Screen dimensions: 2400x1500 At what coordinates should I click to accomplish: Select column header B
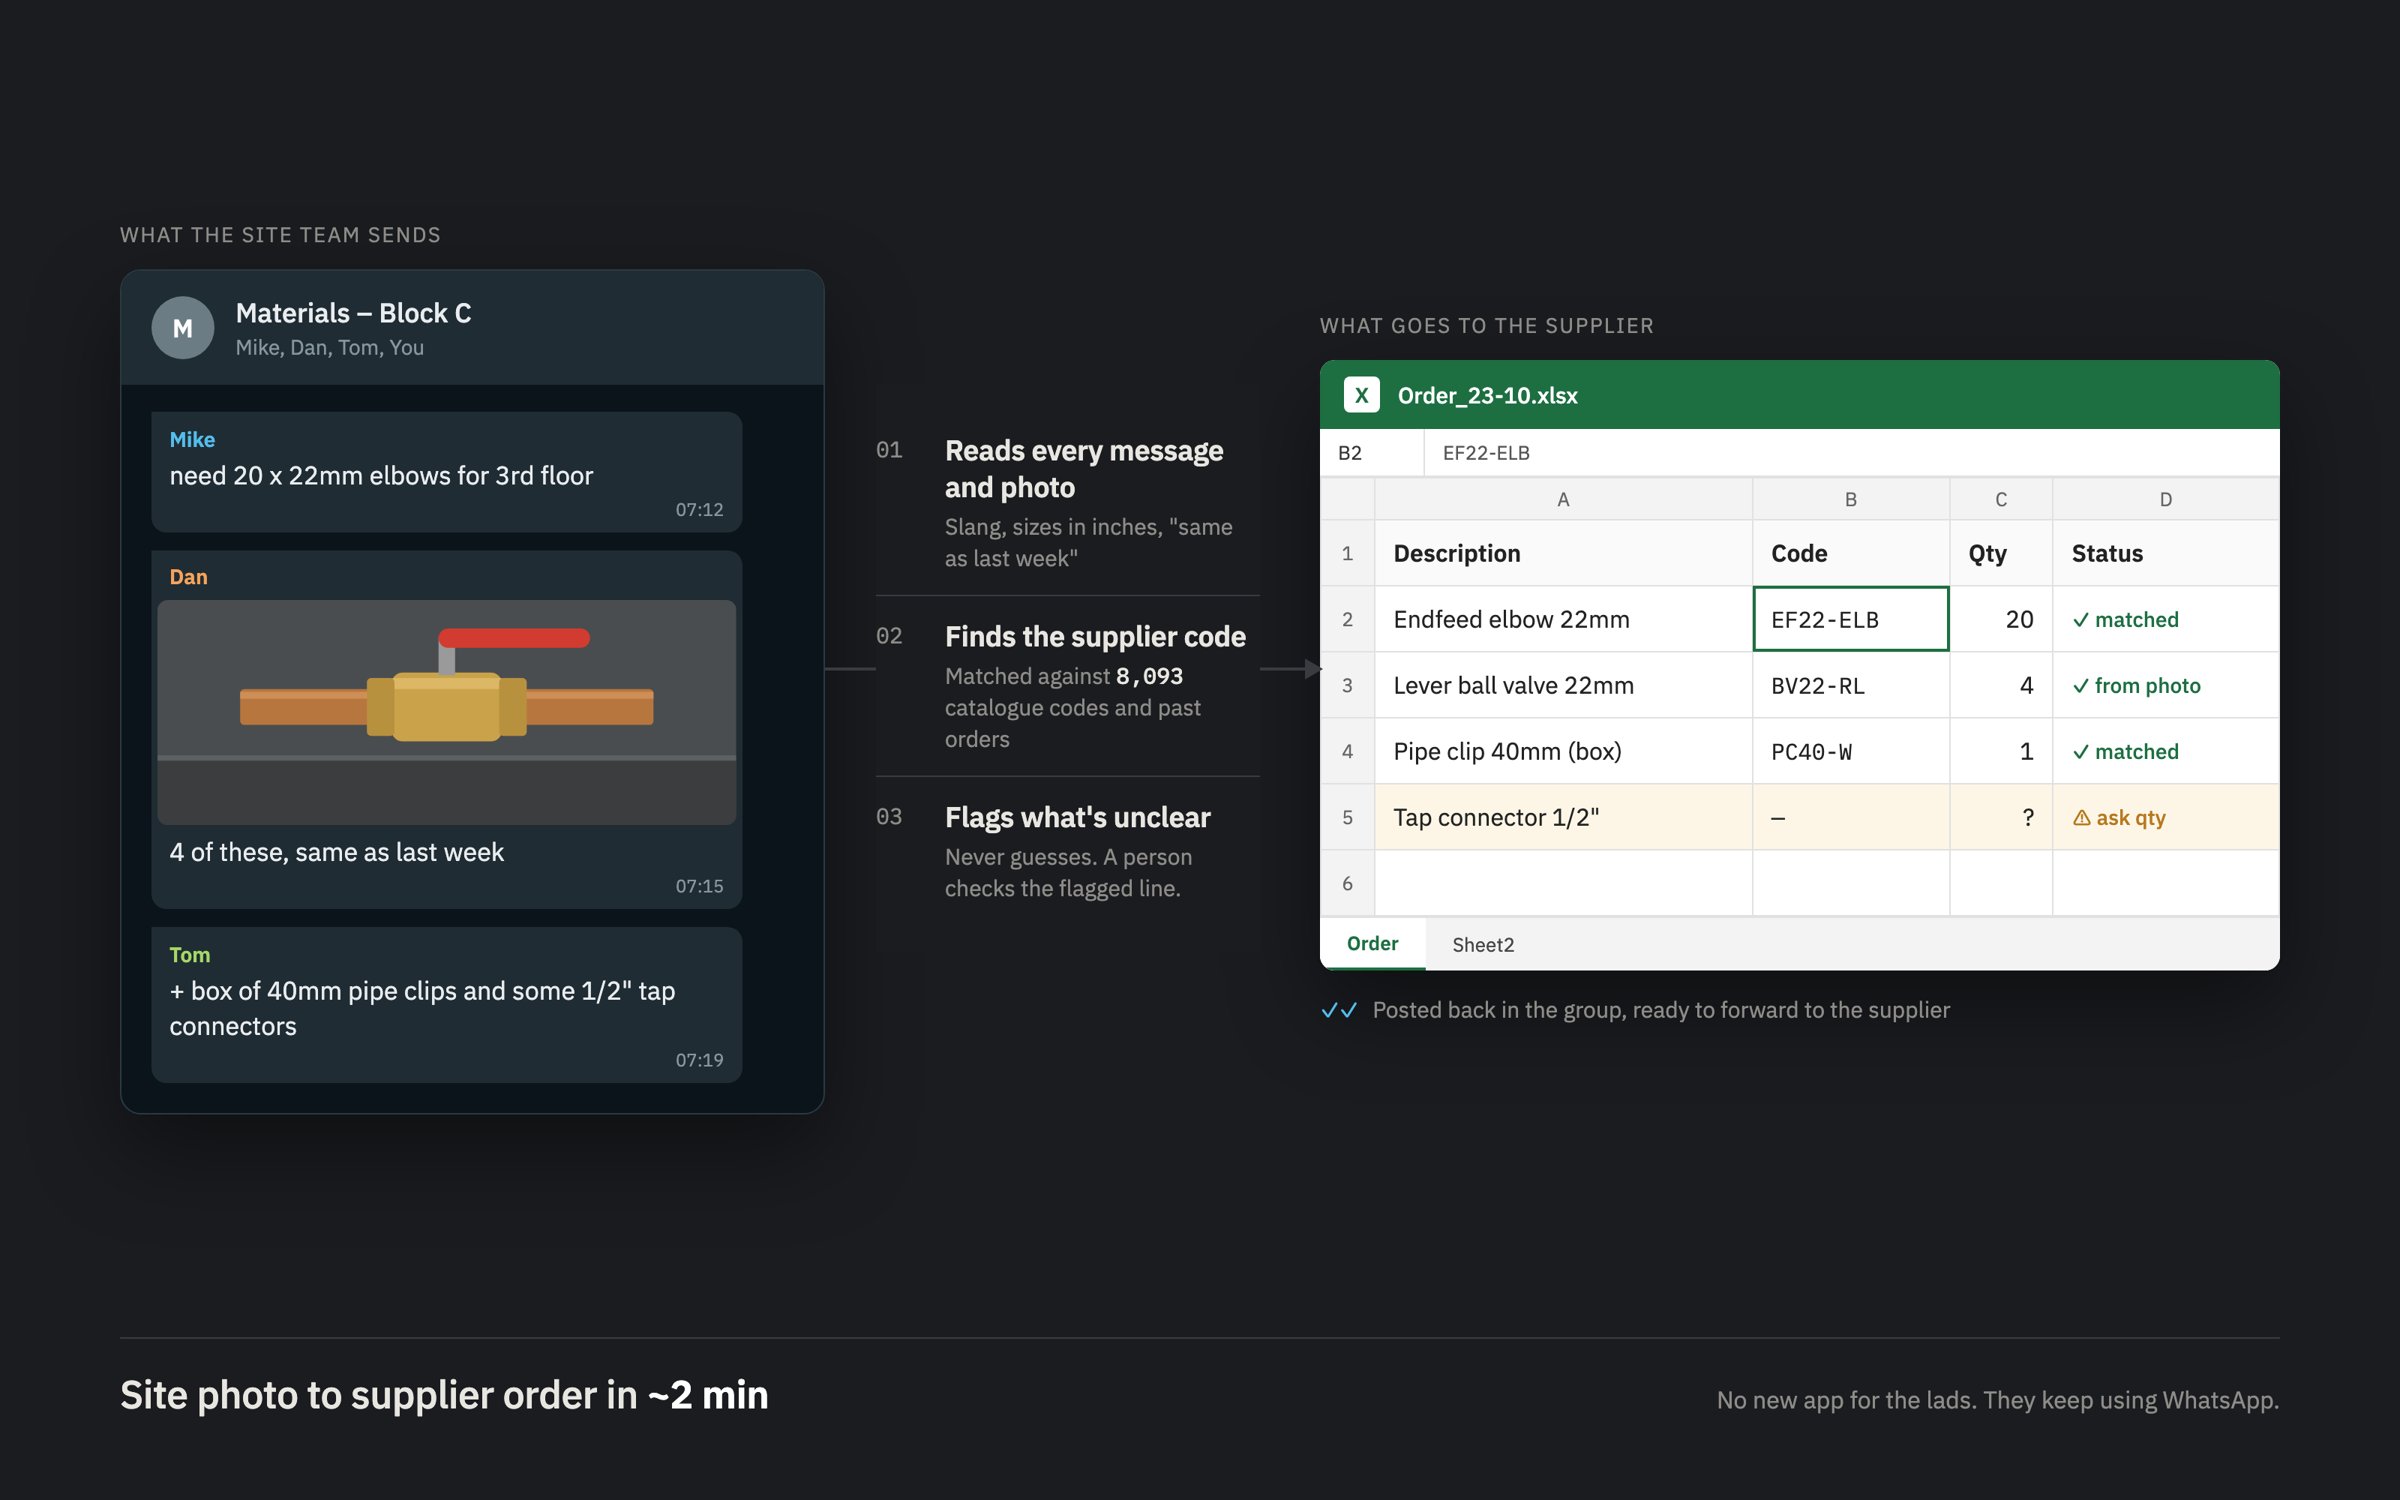(1850, 499)
